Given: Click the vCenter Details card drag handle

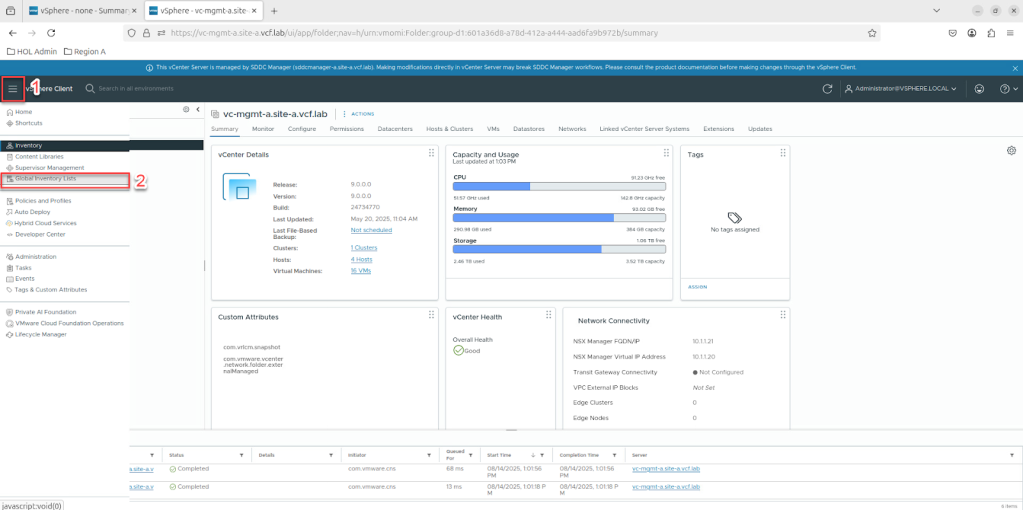Looking at the screenshot, I should 431,153.
